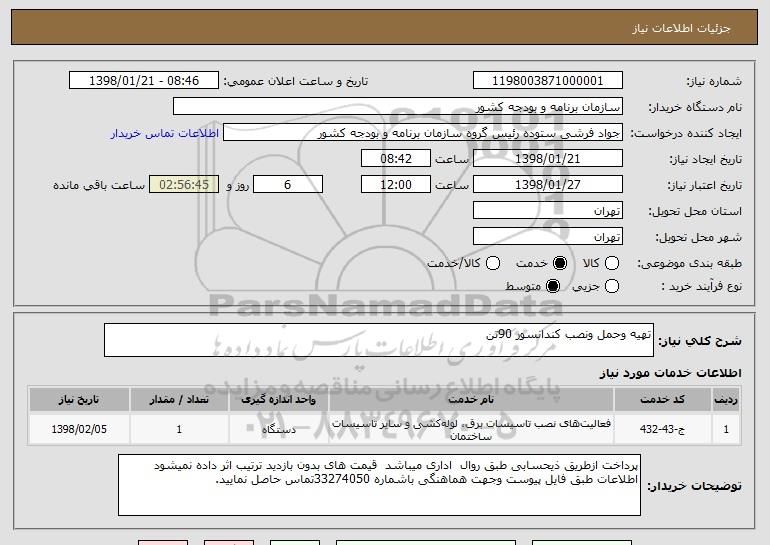Select the کالا radio button
Image resolution: width=770 pixels, height=545 pixels.
[x=612, y=264]
